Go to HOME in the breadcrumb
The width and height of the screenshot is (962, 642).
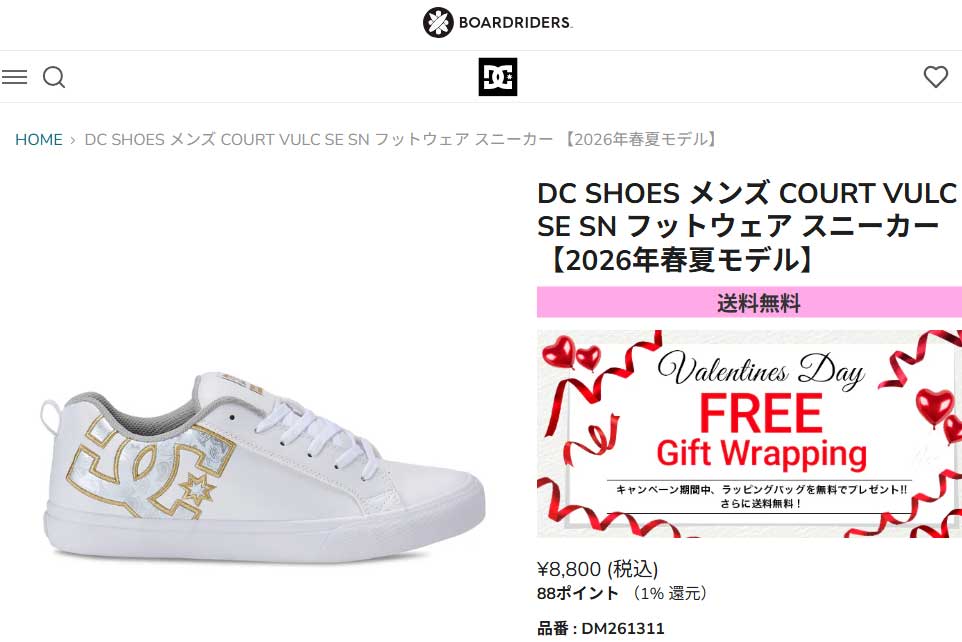click(39, 139)
